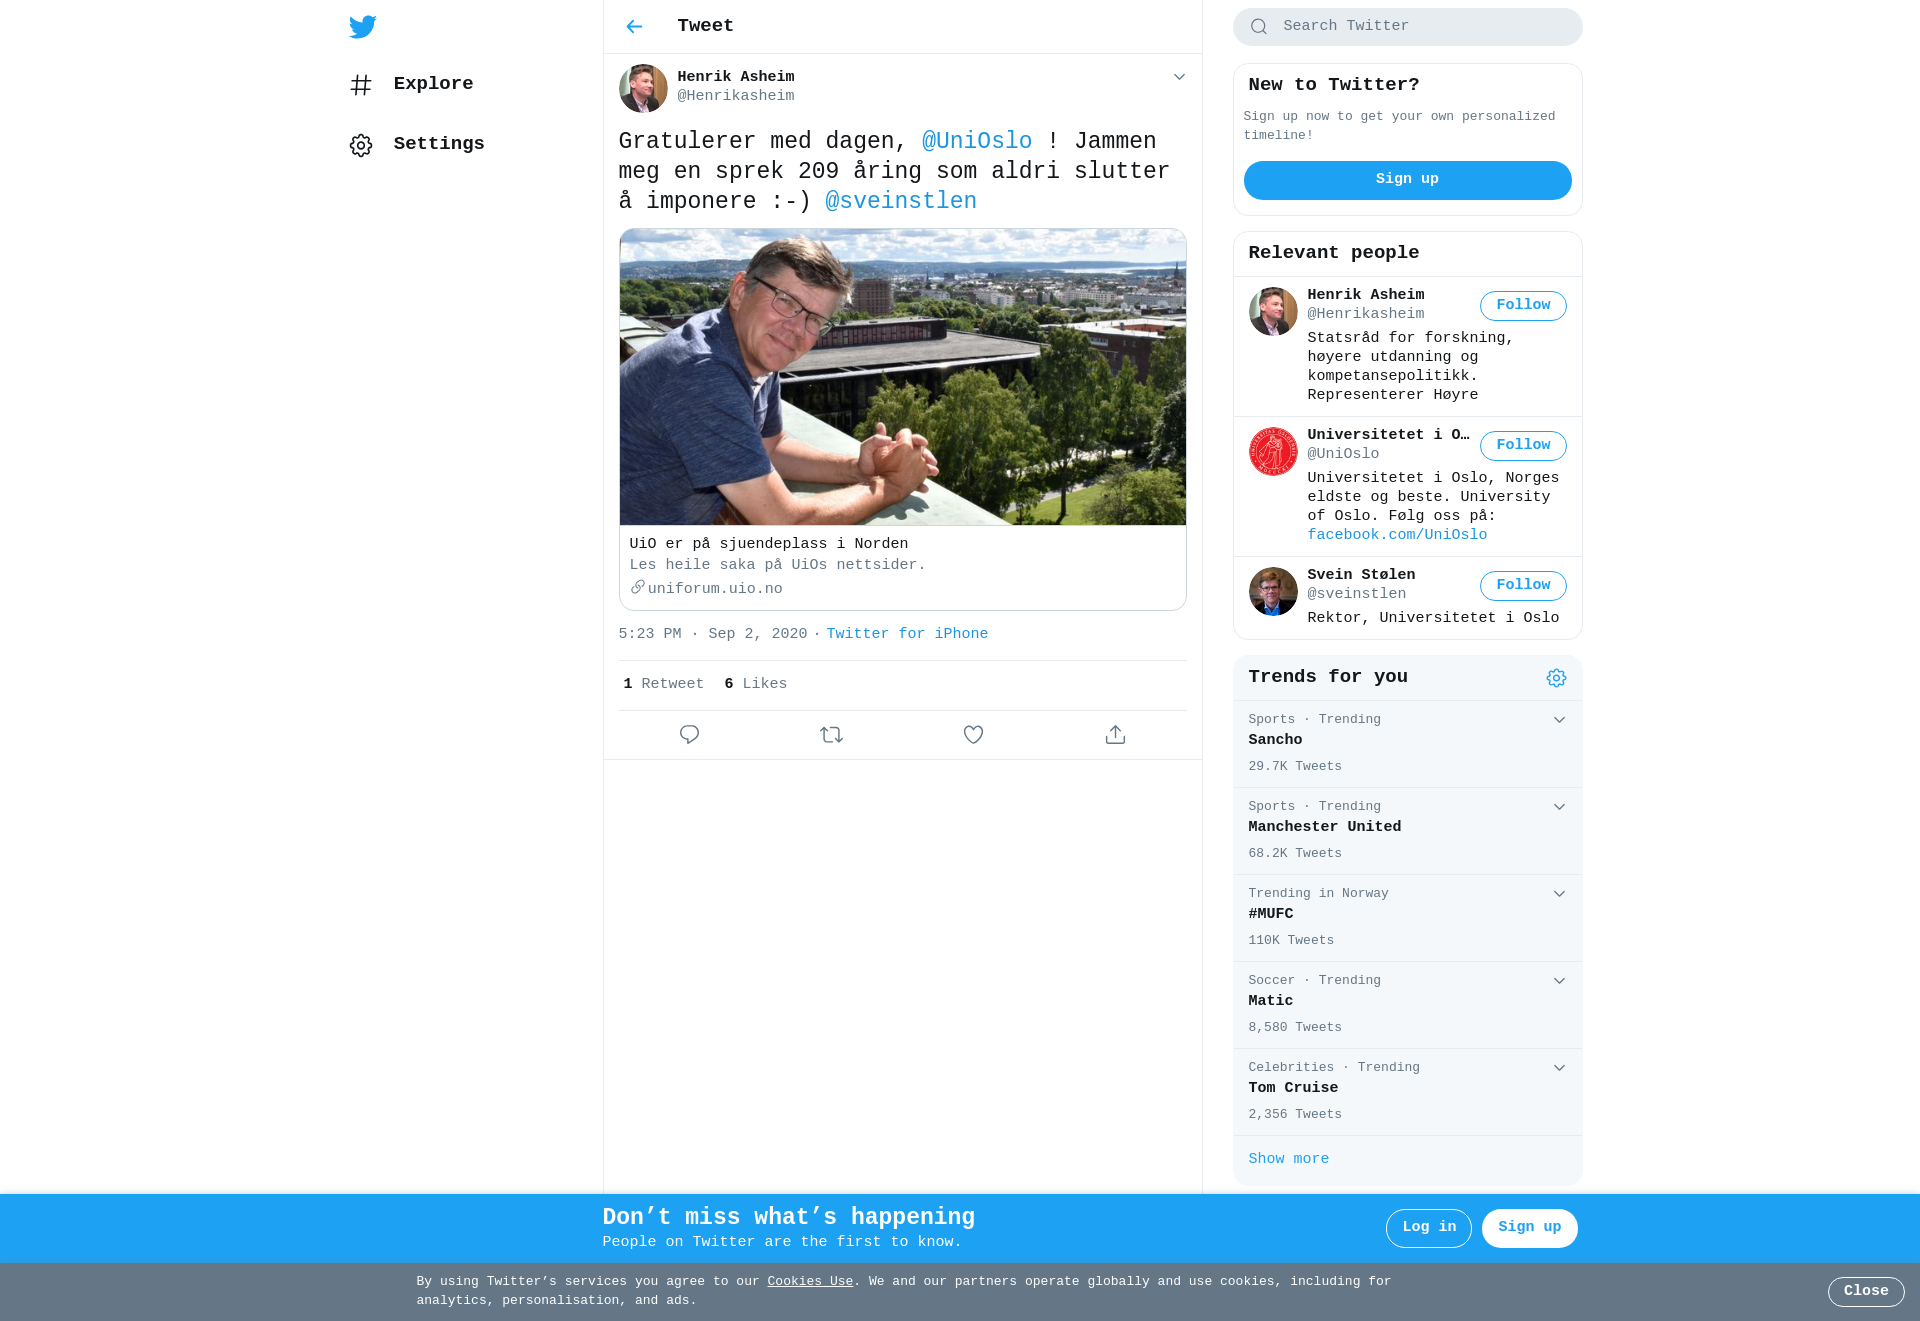This screenshot has width=1920, height=1321.
Task: Follow Svein Stølen
Action: pyautogui.click(x=1523, y=586)
